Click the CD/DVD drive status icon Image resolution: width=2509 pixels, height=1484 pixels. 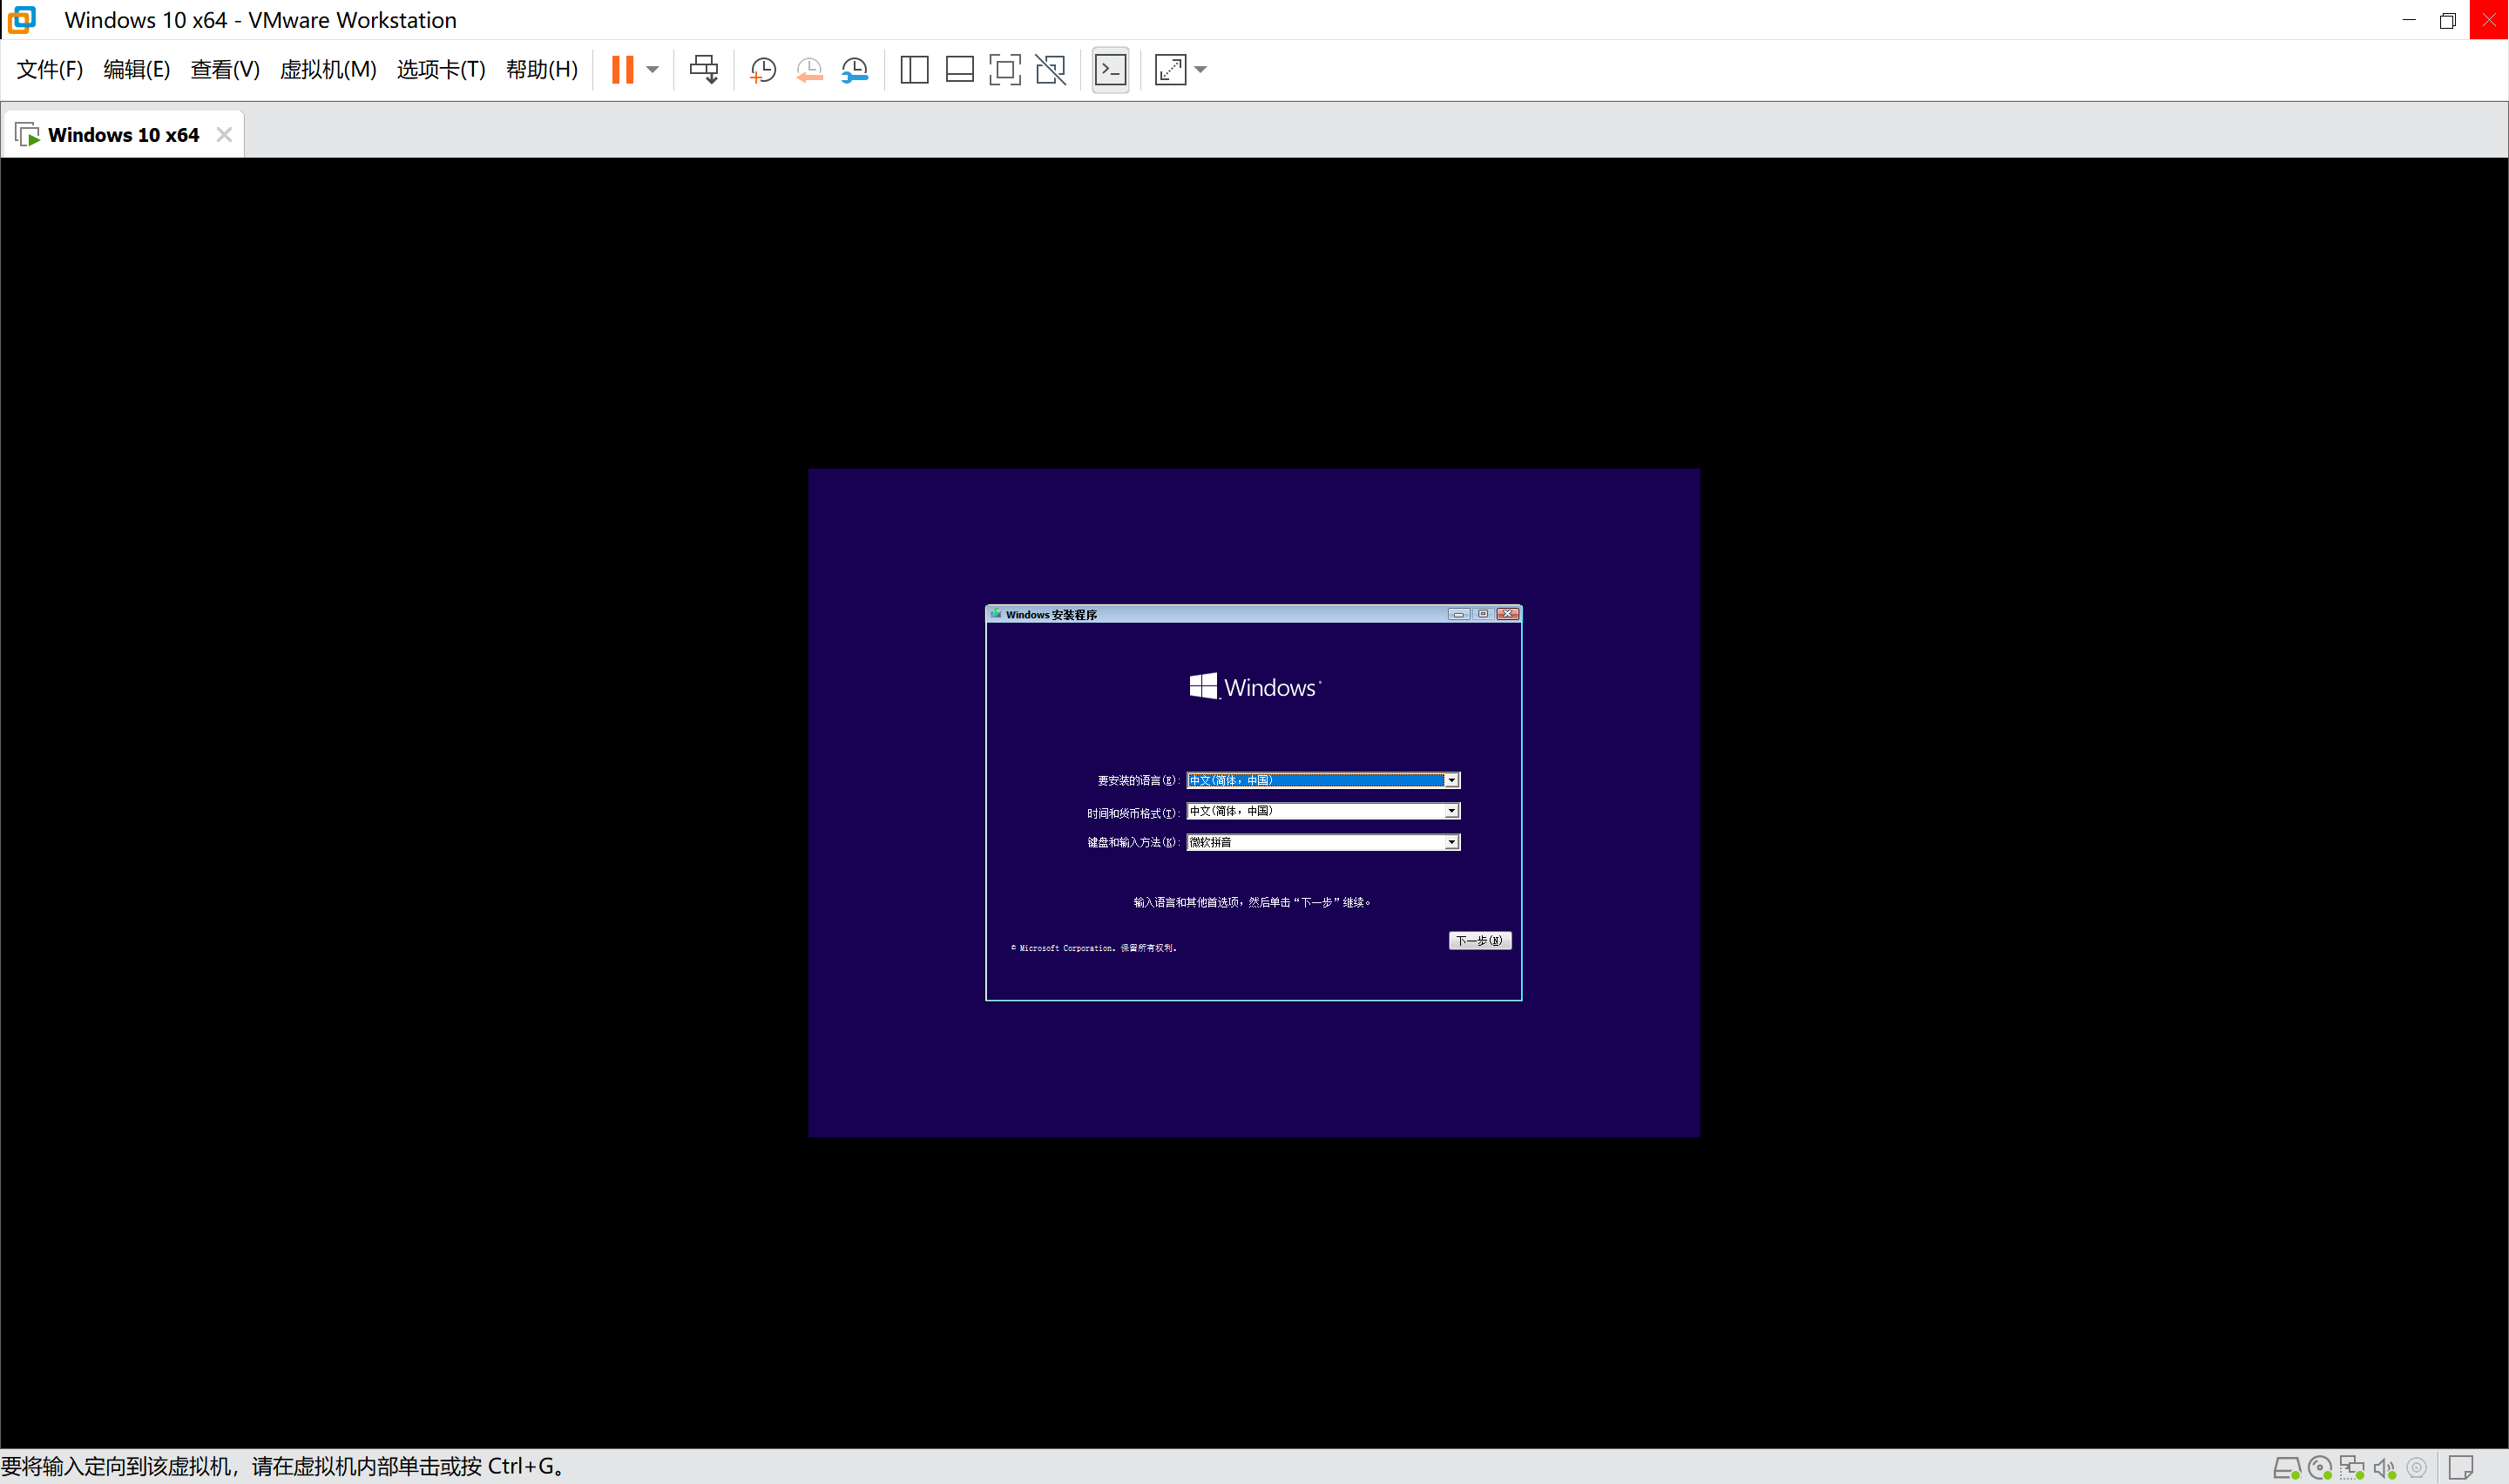tap(2320, 1468)
